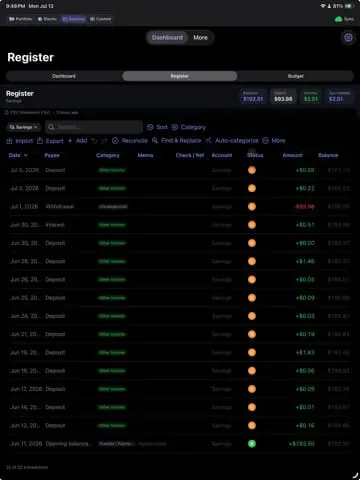Open the Savings account dropdown

pos(23,127)
